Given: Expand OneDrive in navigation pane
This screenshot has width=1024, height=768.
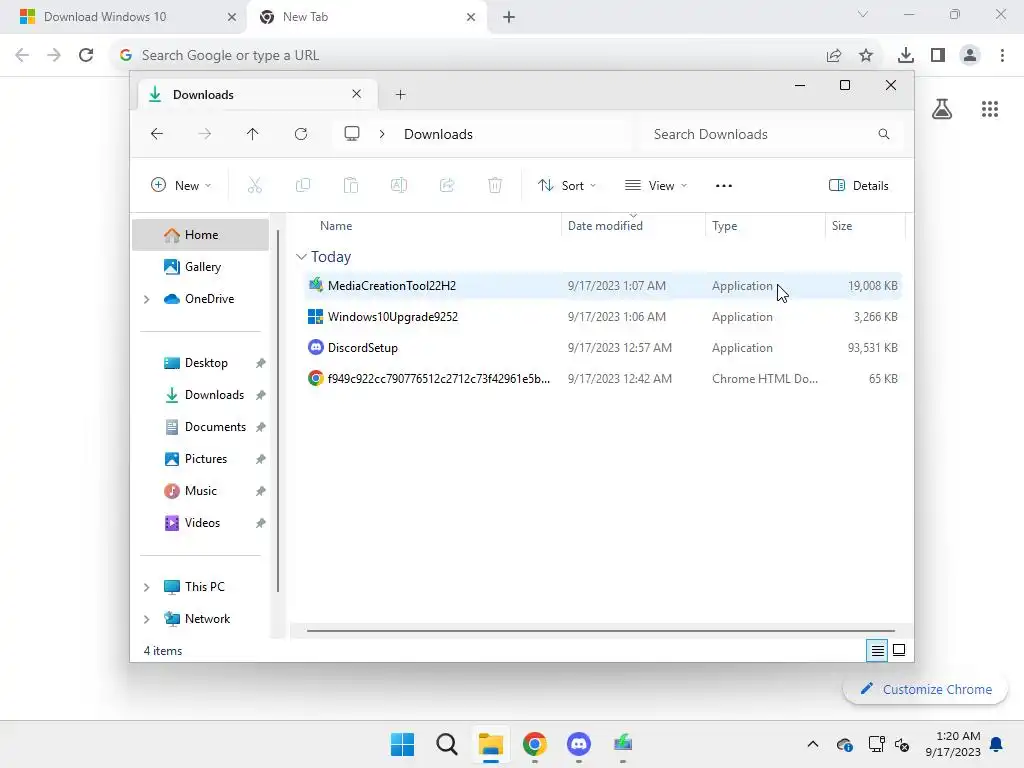Looking at the screenshot, I should point(146,299).
